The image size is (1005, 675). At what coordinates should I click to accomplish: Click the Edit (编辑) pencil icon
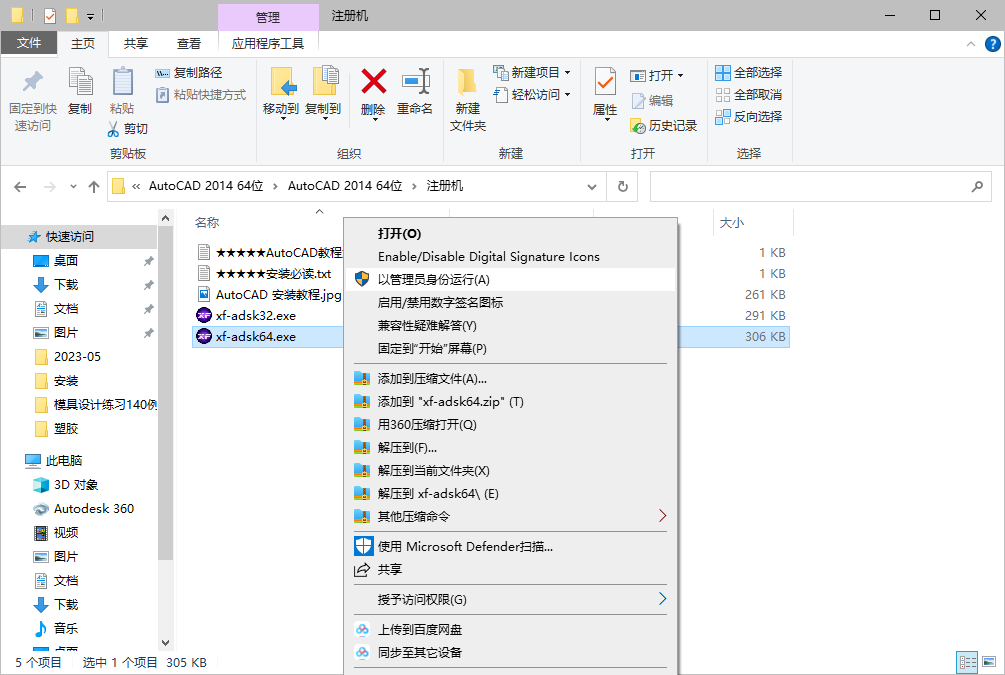coord(654,100)
